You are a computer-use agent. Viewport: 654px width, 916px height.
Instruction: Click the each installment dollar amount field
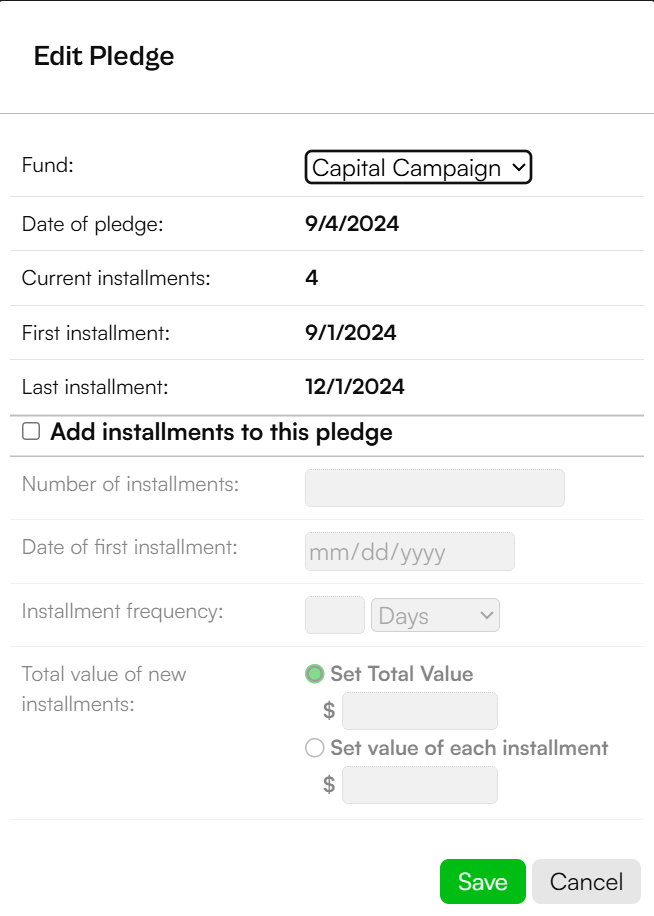point(420,785)
